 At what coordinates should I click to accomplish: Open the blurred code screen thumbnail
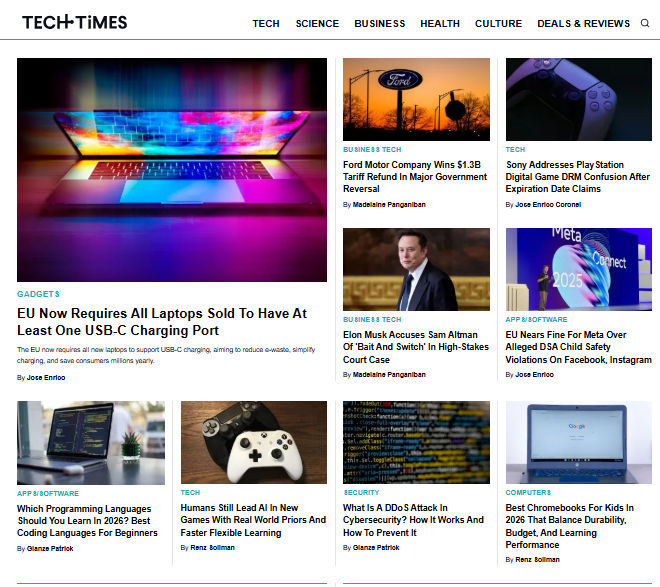tap(416, 442)
